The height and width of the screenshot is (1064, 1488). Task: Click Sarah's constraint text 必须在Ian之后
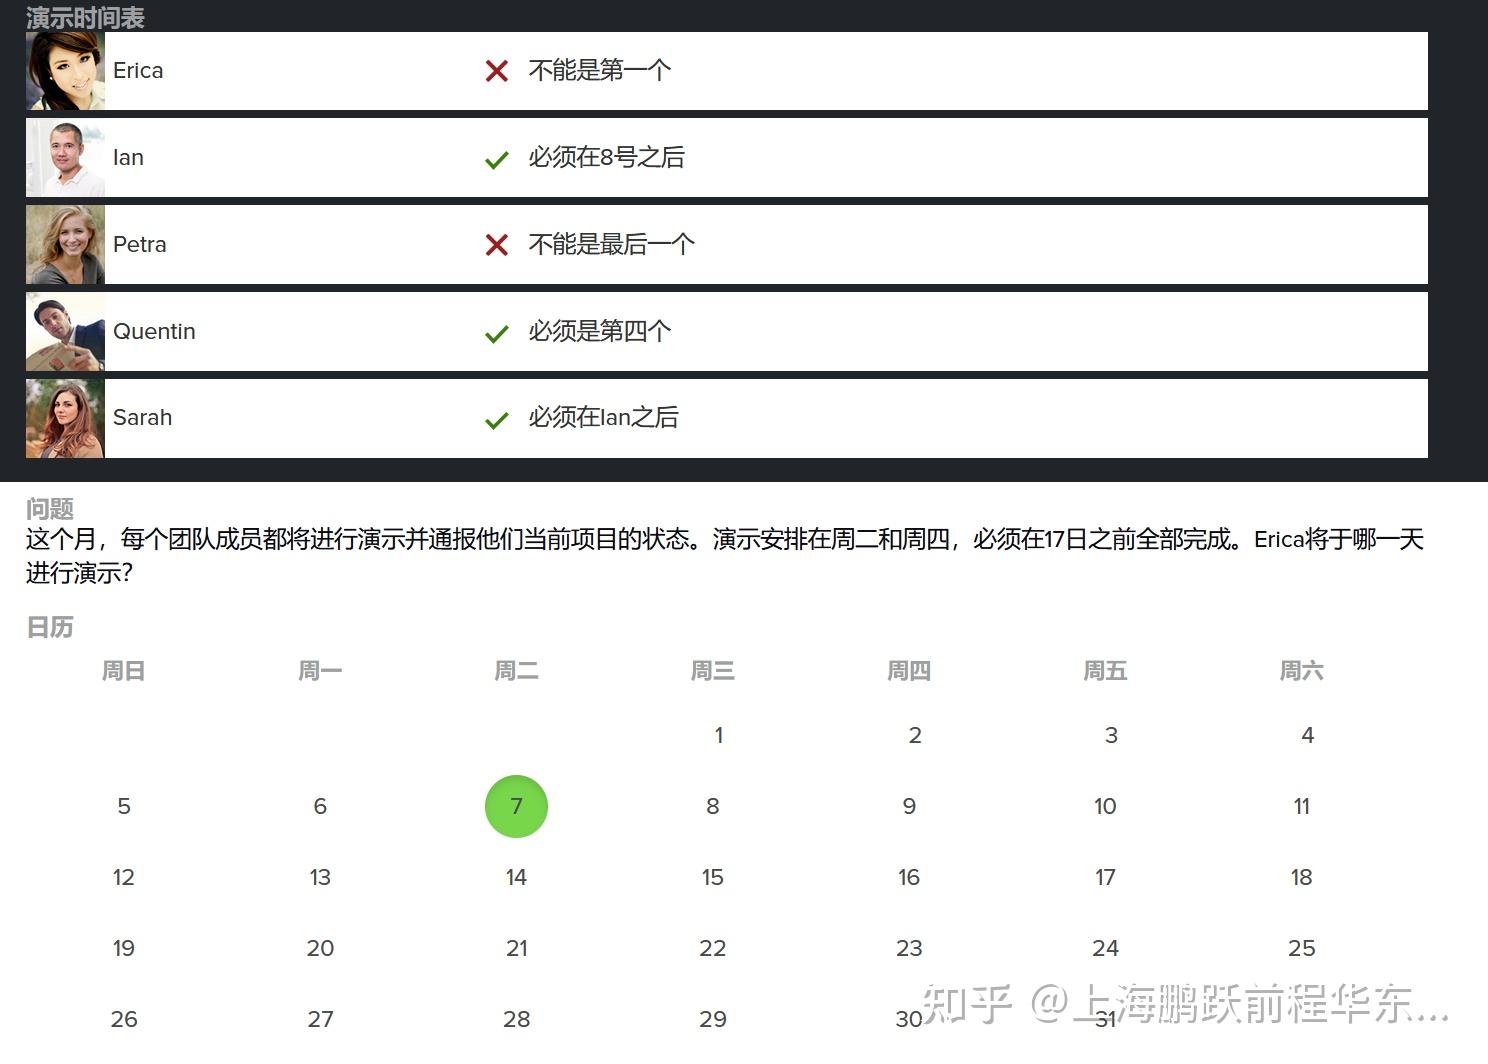[x=603, y=418]
